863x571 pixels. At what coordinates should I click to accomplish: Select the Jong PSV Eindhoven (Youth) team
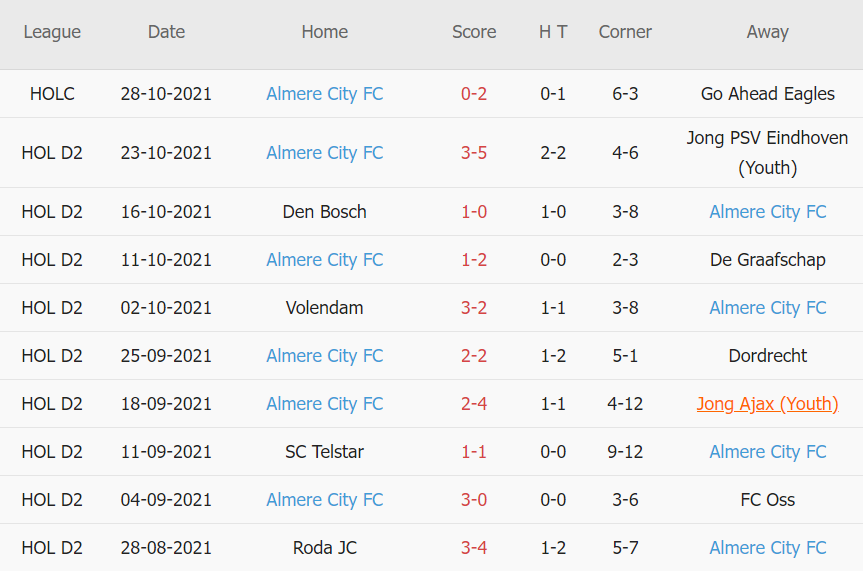[767, 153]
